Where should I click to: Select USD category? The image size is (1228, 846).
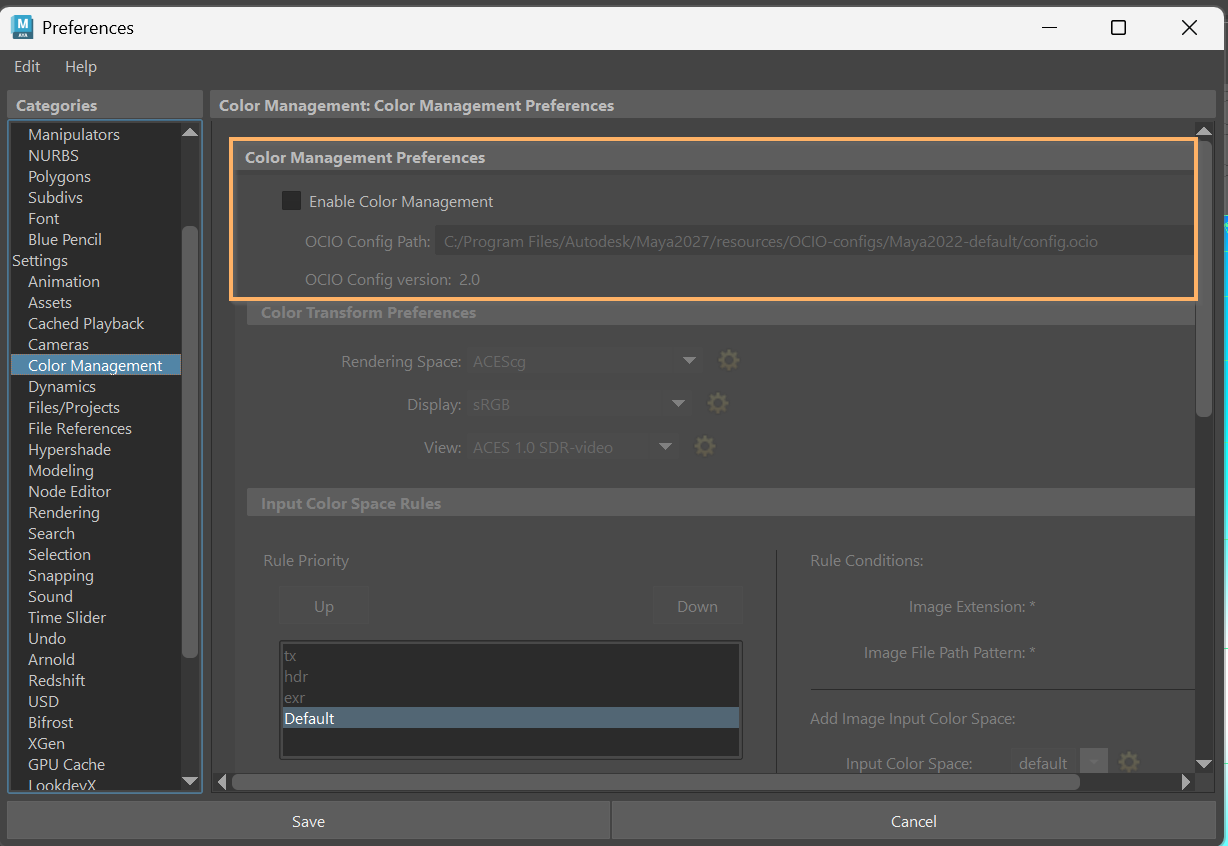(43, 701)
